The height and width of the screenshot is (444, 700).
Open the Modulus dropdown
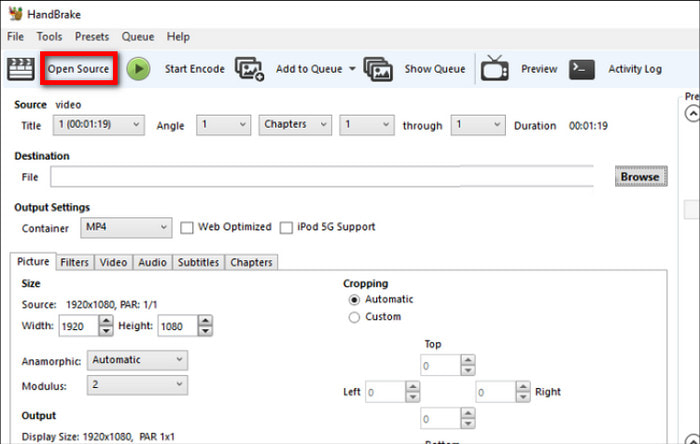[x=137, y=385]
